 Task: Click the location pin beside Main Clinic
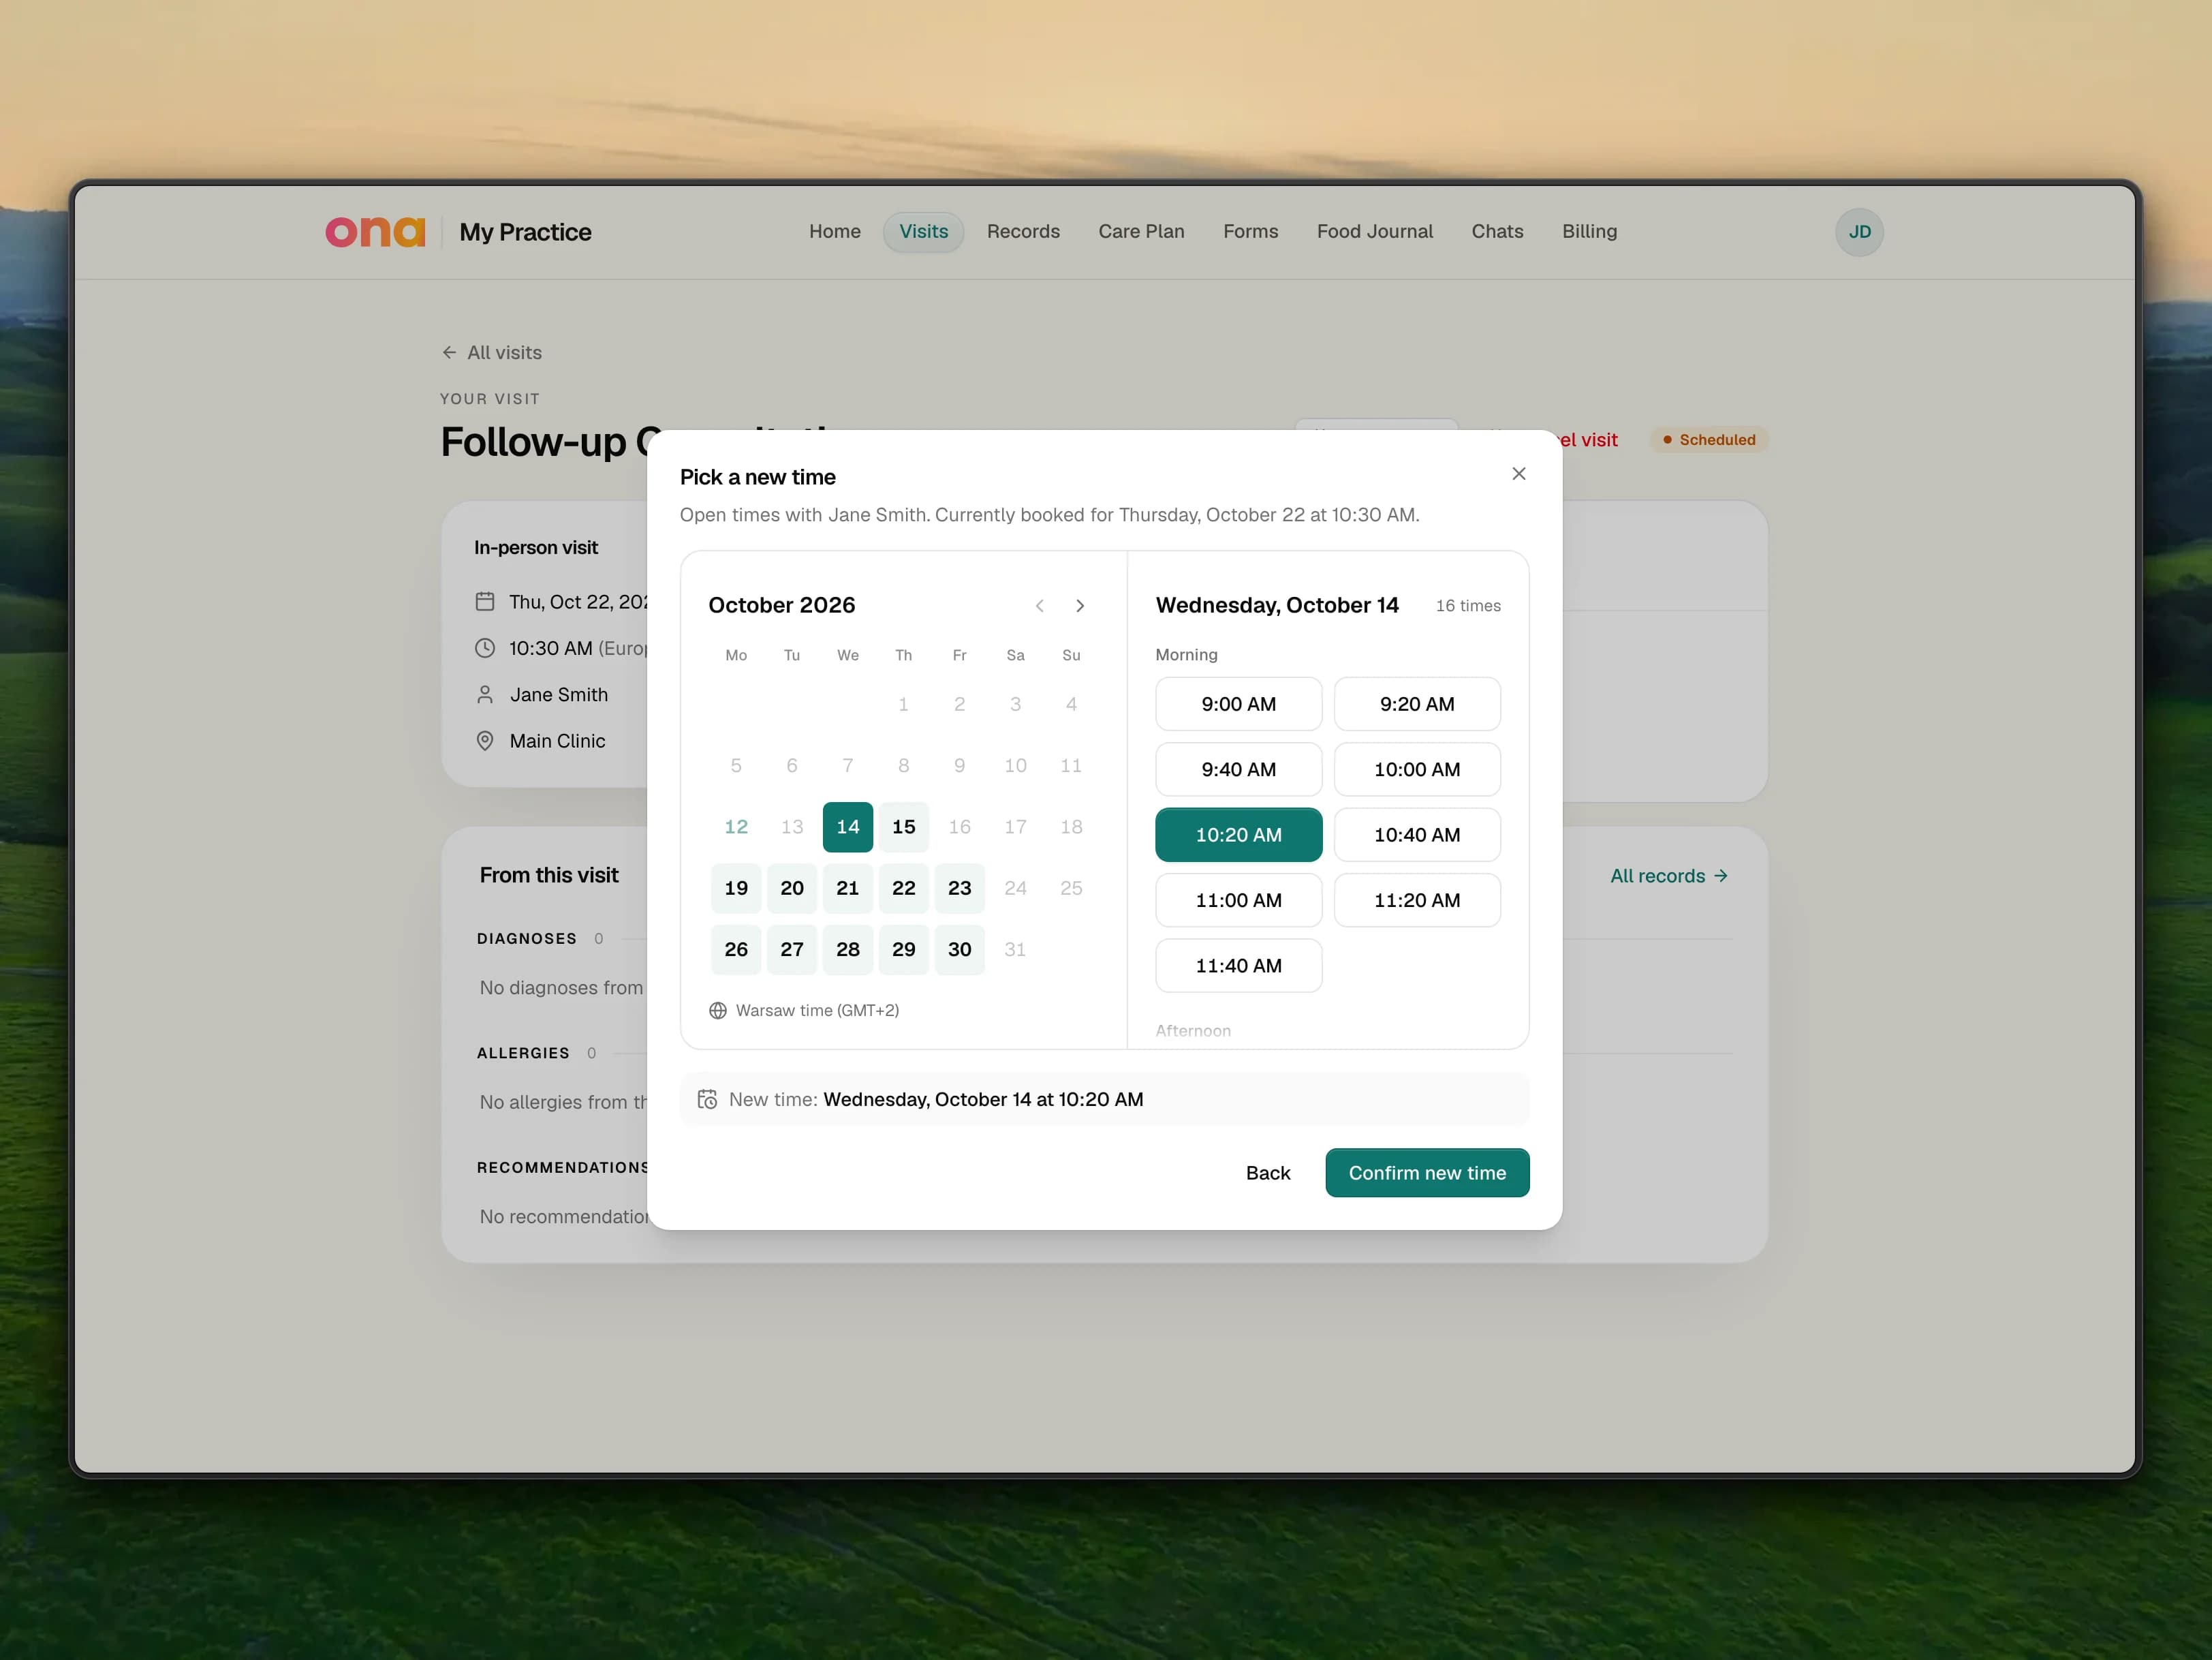[x=485, y=741]
